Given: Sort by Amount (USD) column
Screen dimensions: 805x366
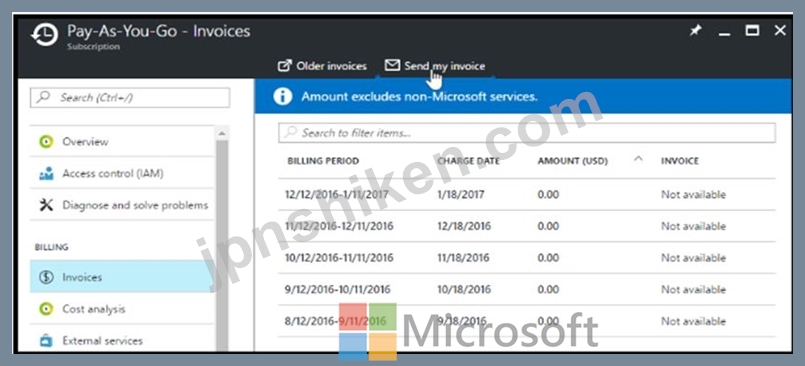Looking at the screenshot, I should pyautogui.click(x=572, y=161).
